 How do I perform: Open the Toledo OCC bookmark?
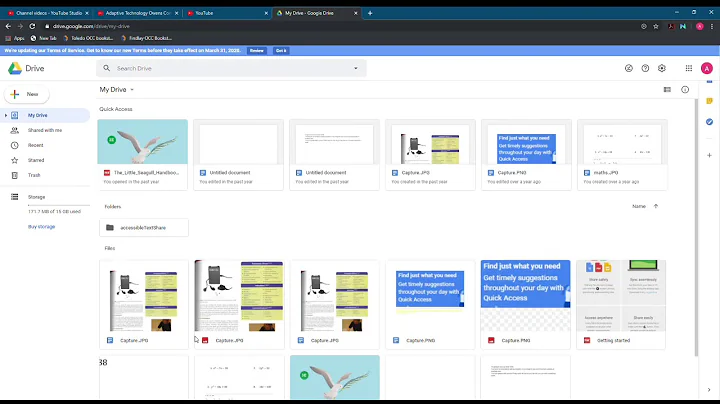[88, 38]
